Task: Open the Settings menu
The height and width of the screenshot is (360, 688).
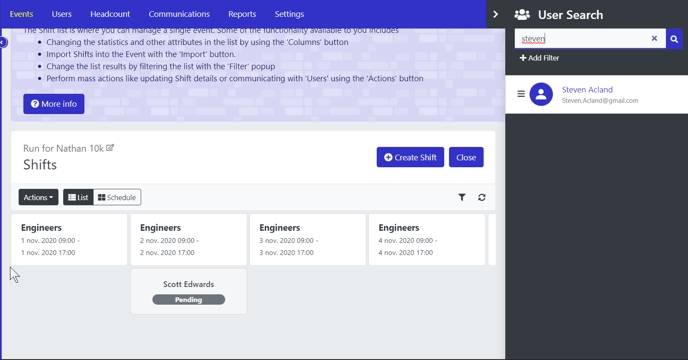Action: point(289,14)
